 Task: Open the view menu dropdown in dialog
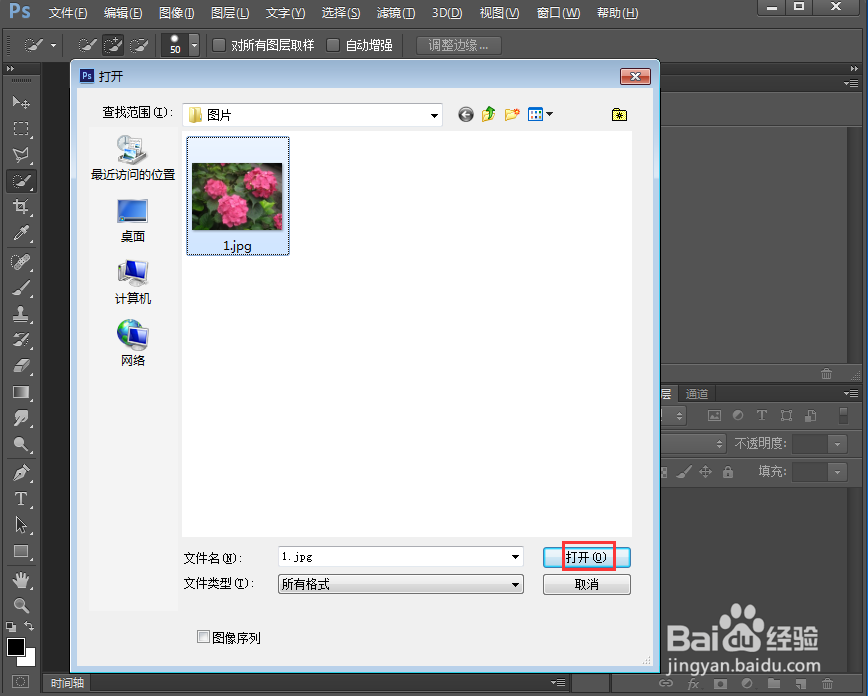coord(549,114)
